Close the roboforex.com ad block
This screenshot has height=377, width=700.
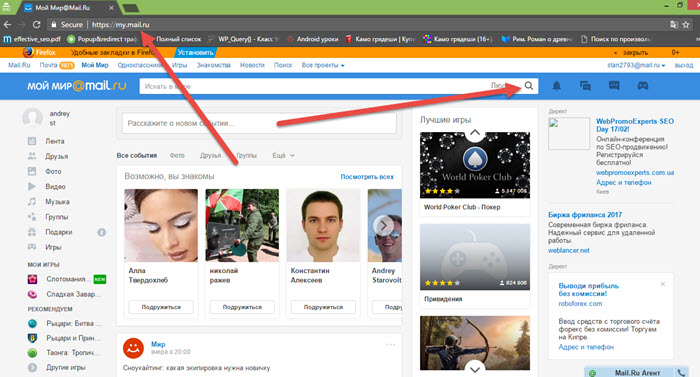(x=662, y=284)
